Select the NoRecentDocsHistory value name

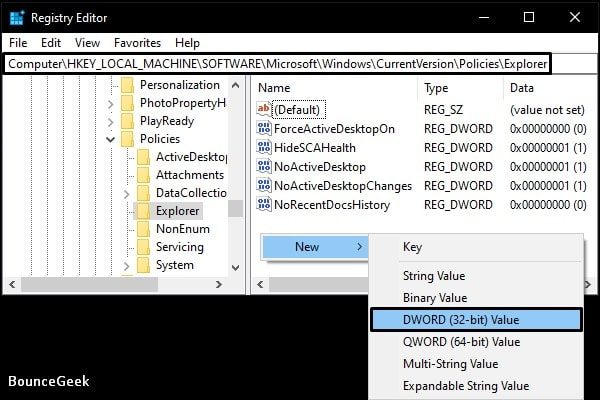[x=332, y=204]
